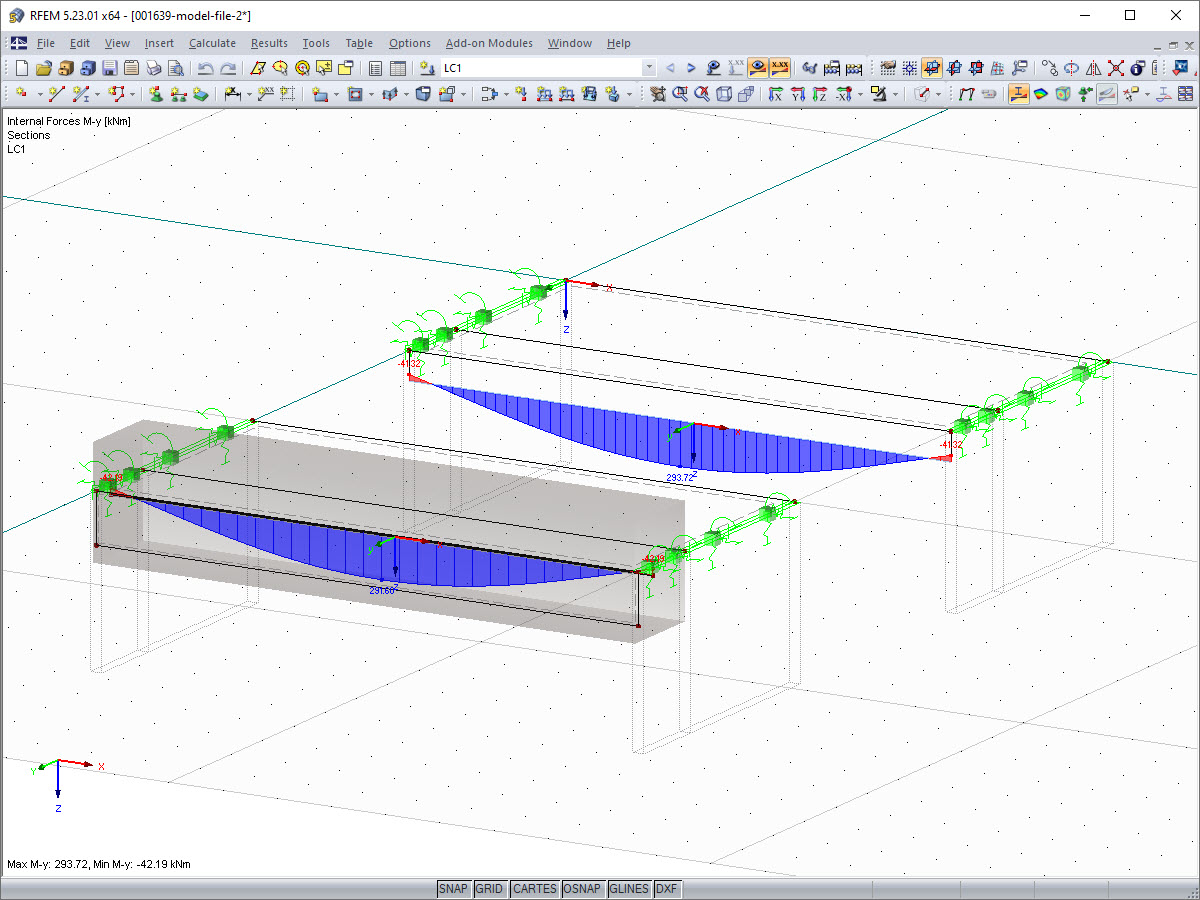The width and height of the screenshot is (1200, 900).
Task: Undo the last action
Action: (205, 68)
